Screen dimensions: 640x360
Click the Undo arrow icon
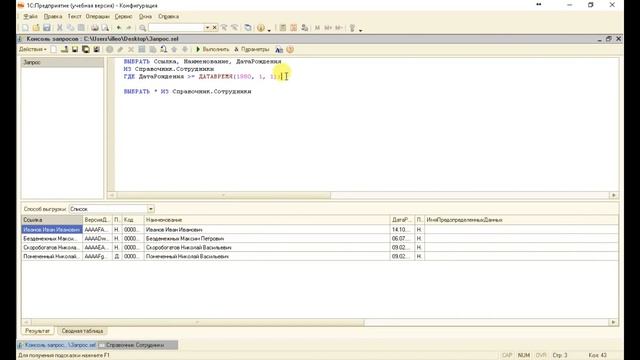pos(119,28)
